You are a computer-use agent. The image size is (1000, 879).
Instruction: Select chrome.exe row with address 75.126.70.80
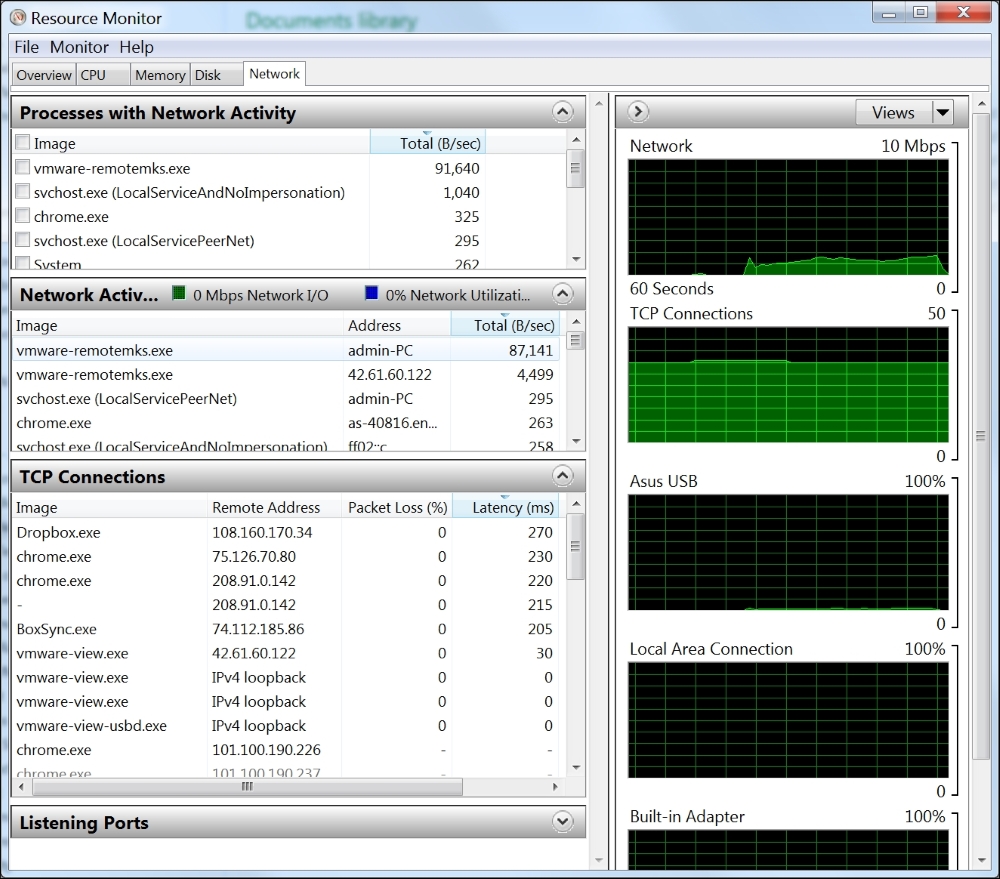coord(286,556)
